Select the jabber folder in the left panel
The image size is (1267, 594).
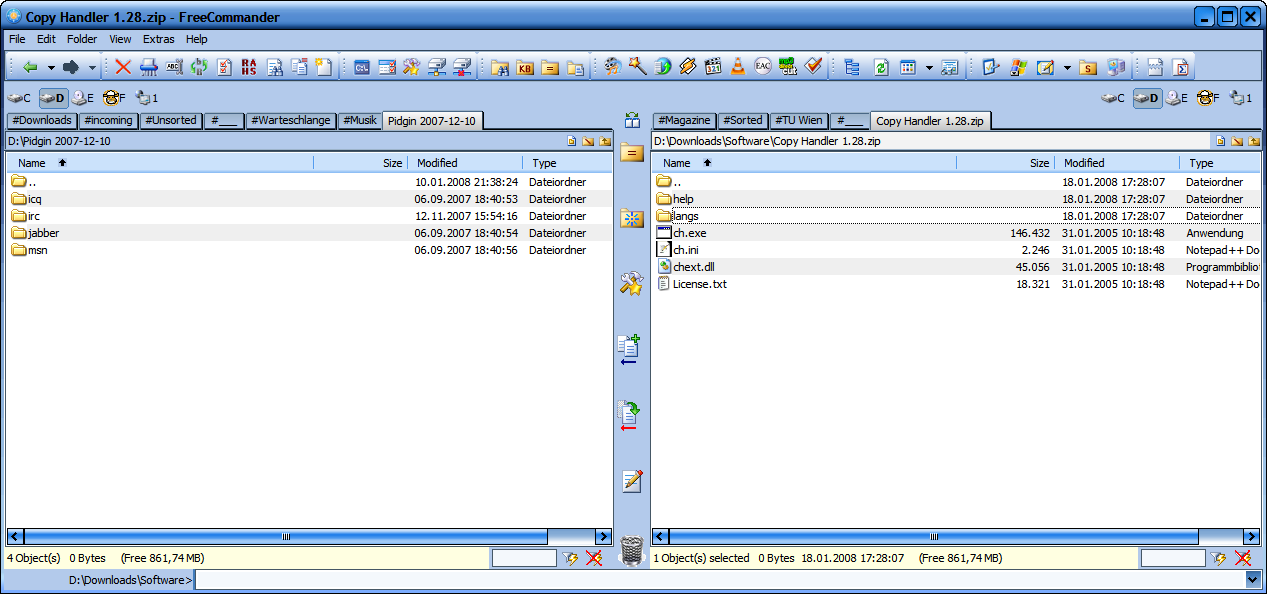tap(44, 233)
